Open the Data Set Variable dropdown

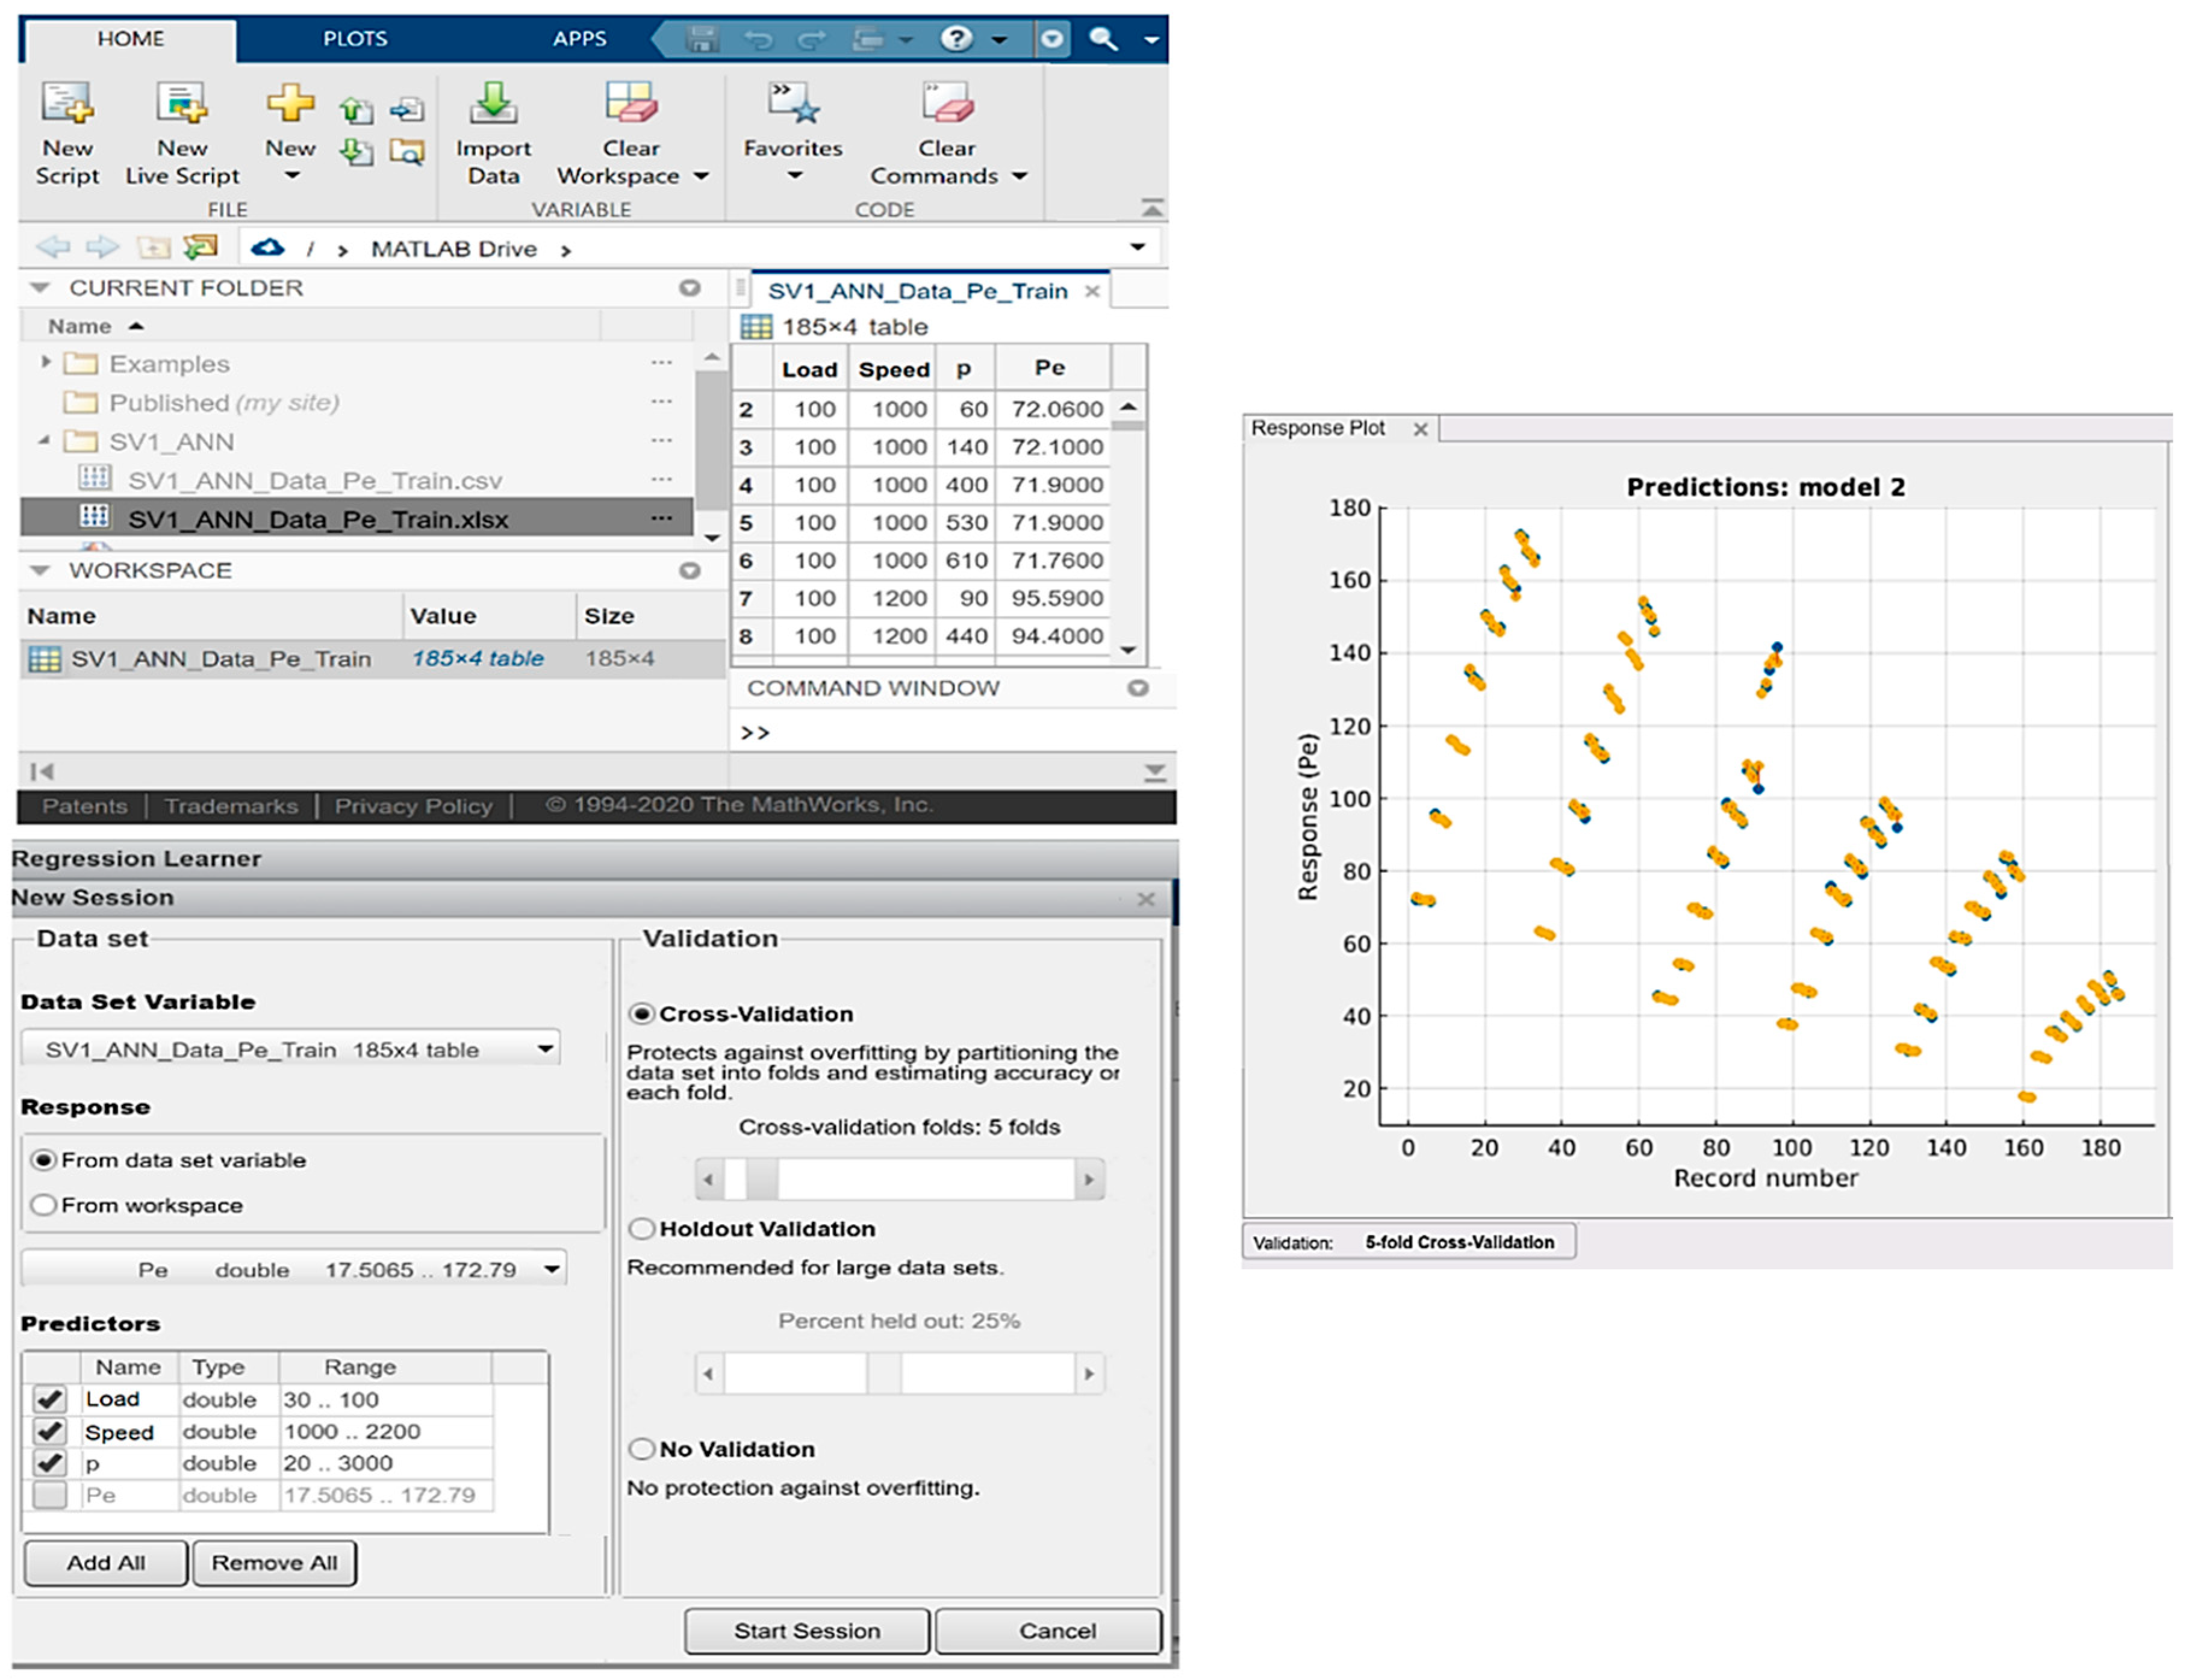pyautogui.click(x=290, y=1049)
